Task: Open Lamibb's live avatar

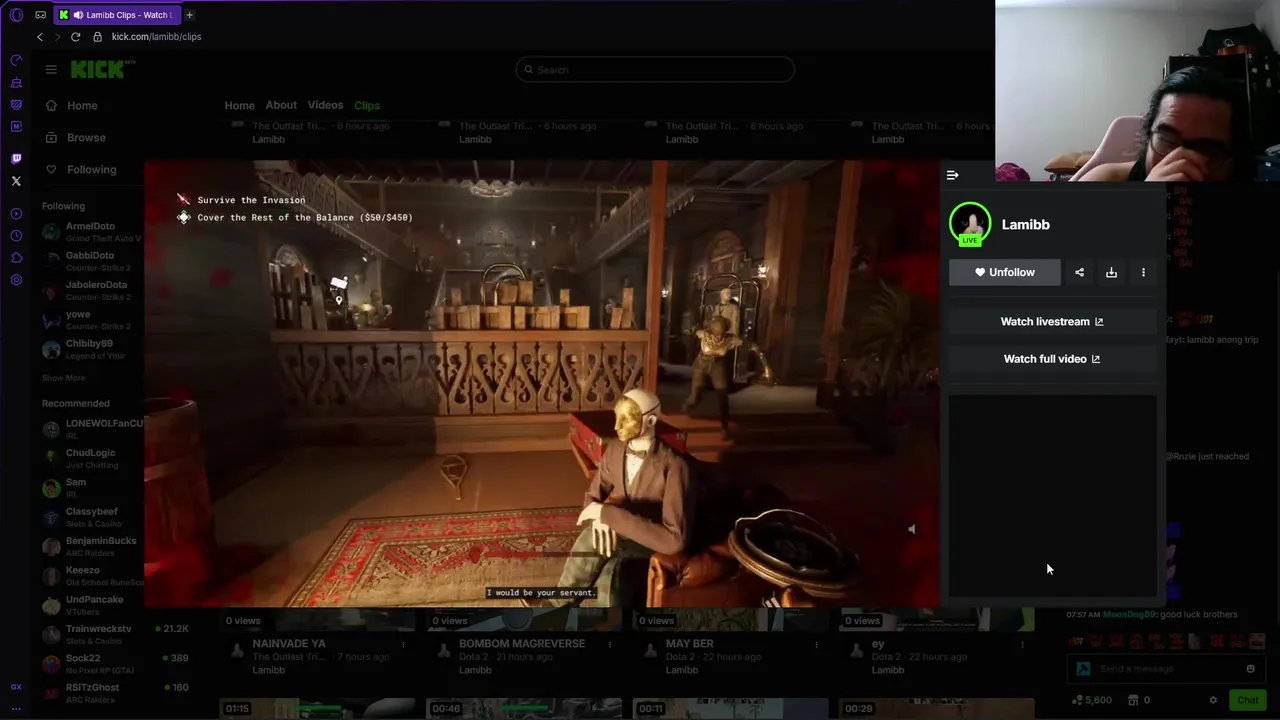Action: pyautogui.click(x=970, y=224)
